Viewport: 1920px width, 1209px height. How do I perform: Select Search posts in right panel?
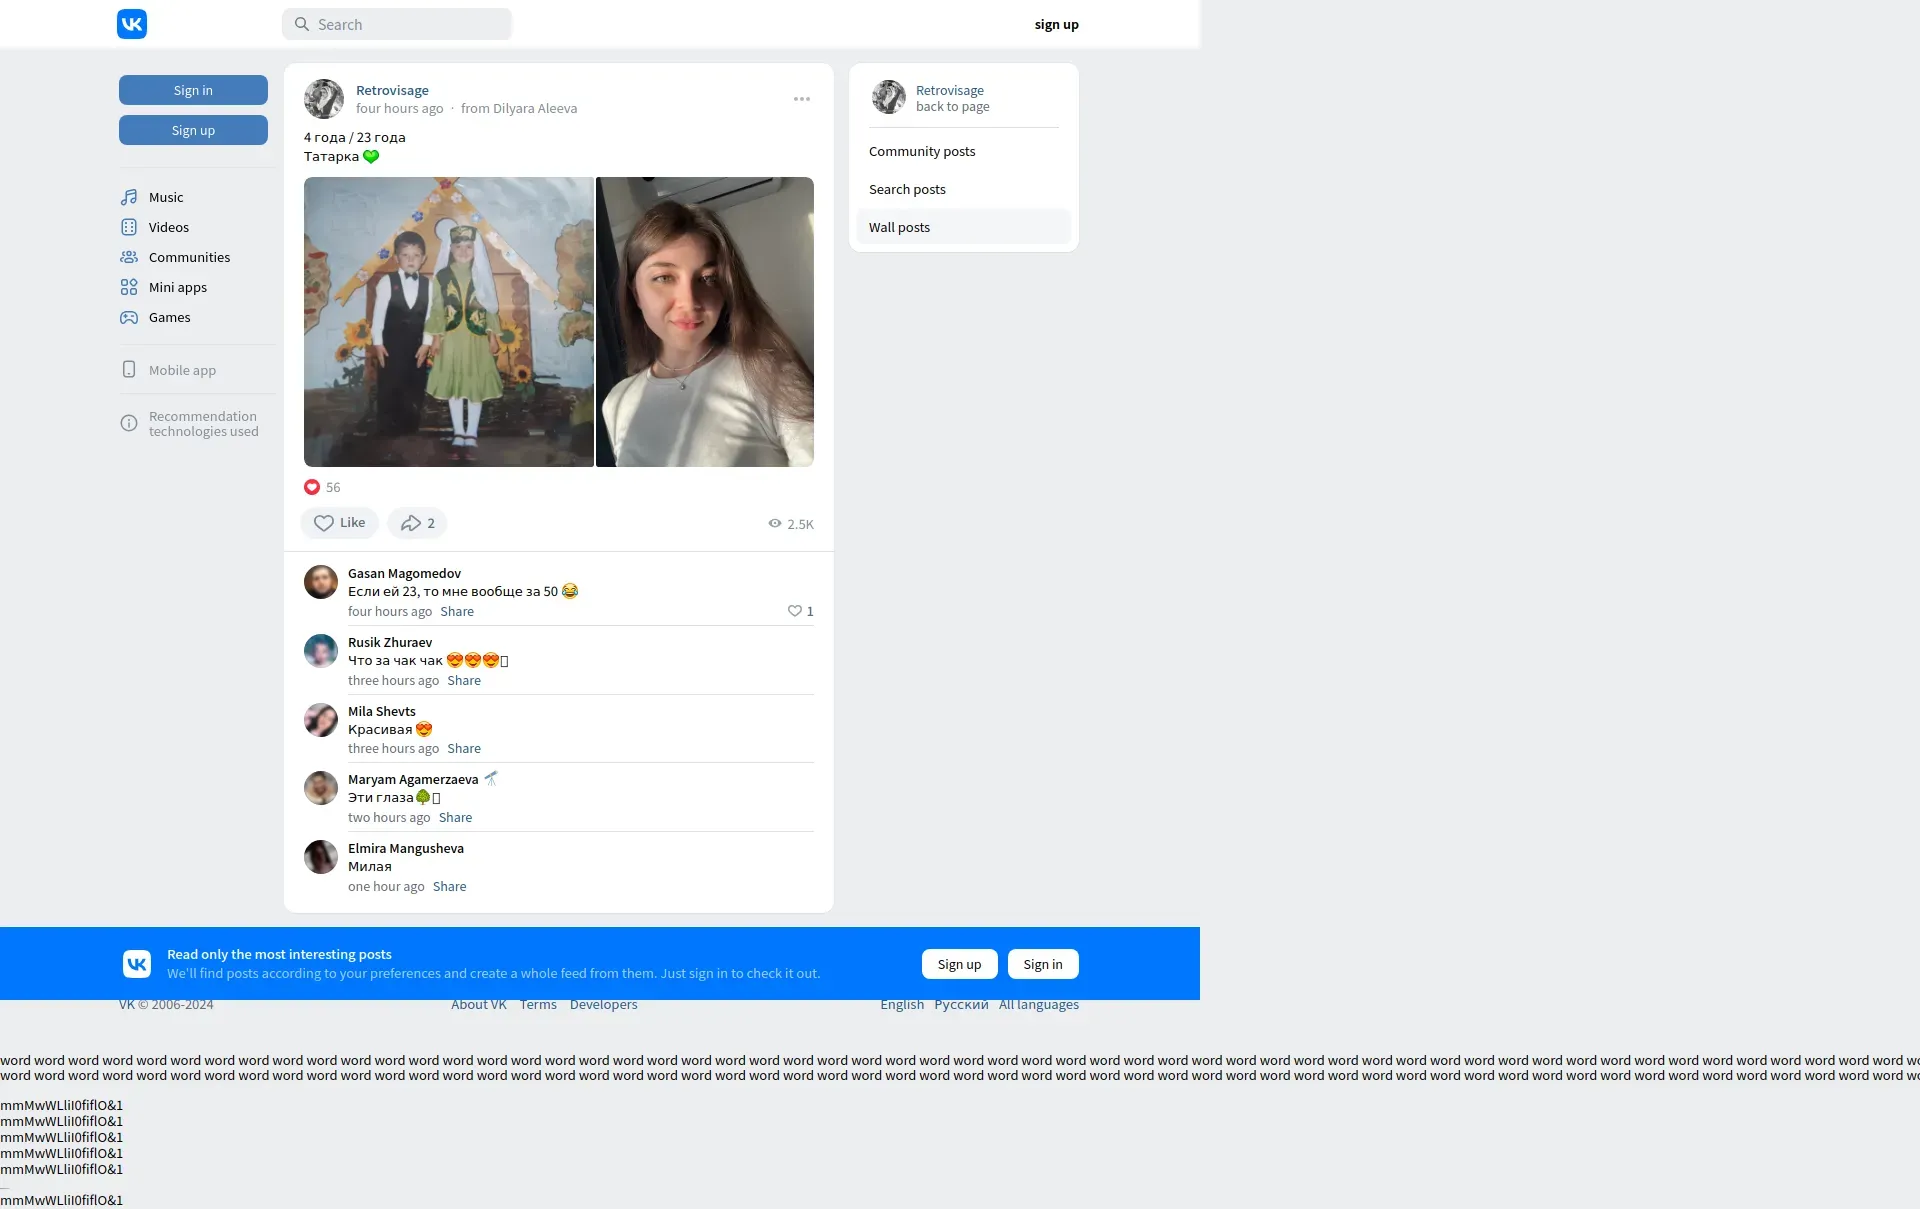[907, 190]
